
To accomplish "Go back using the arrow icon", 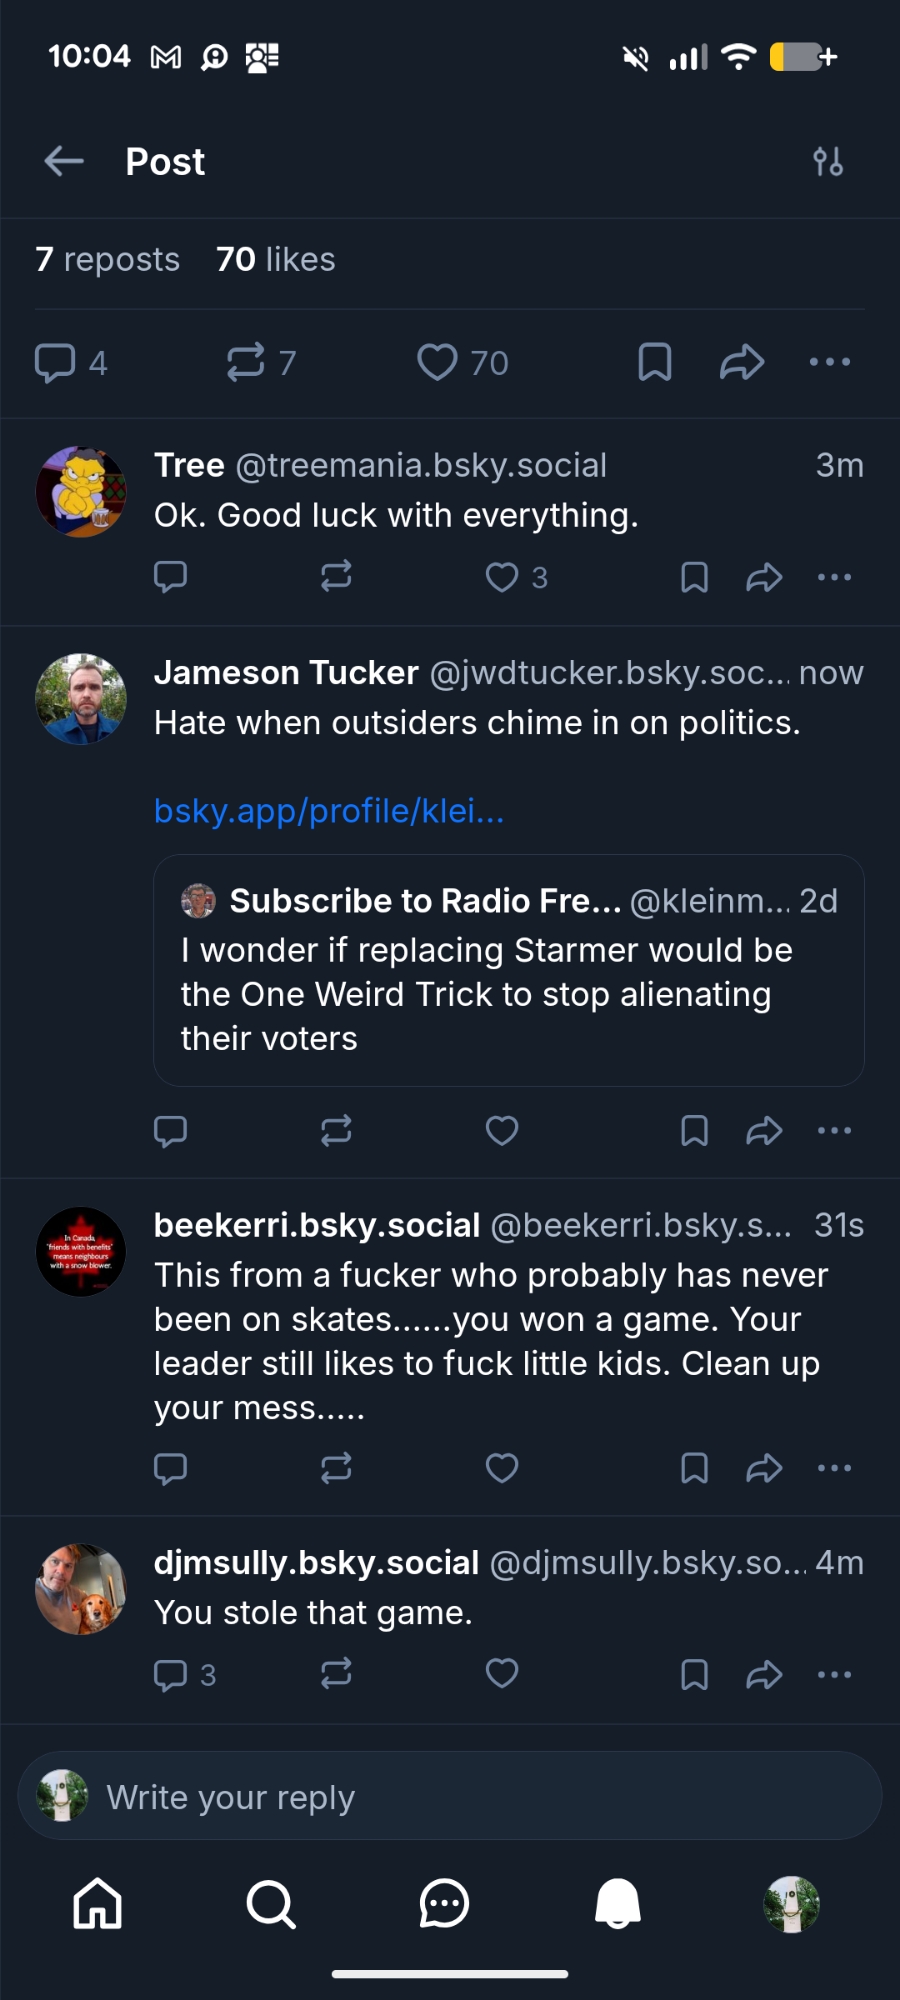I will [x=64, y=161].
